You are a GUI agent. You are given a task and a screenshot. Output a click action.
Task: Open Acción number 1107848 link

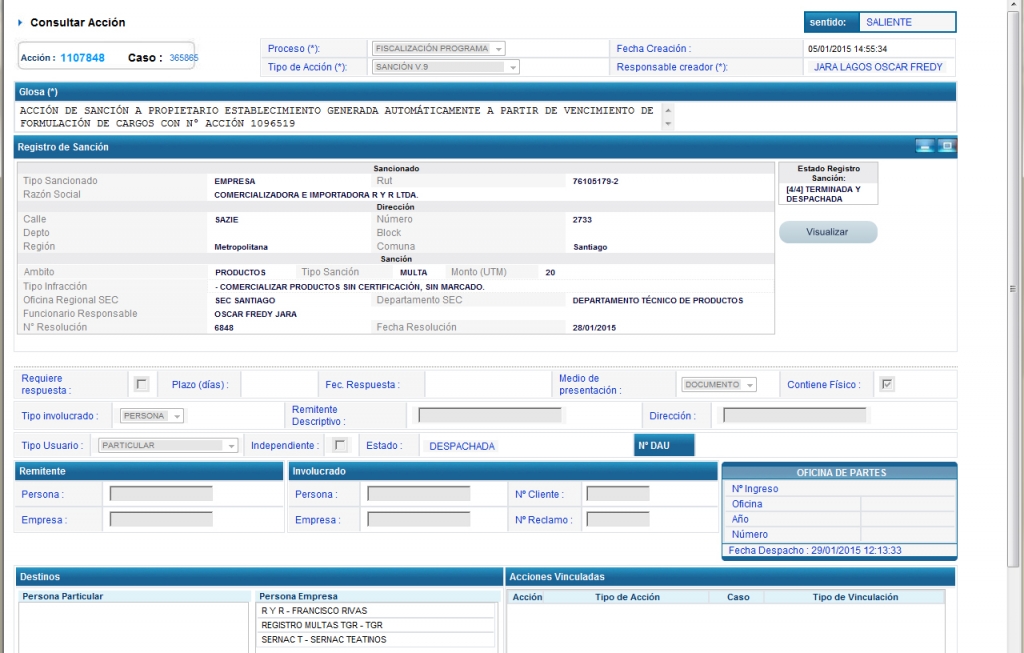click(x=82, y=58)
